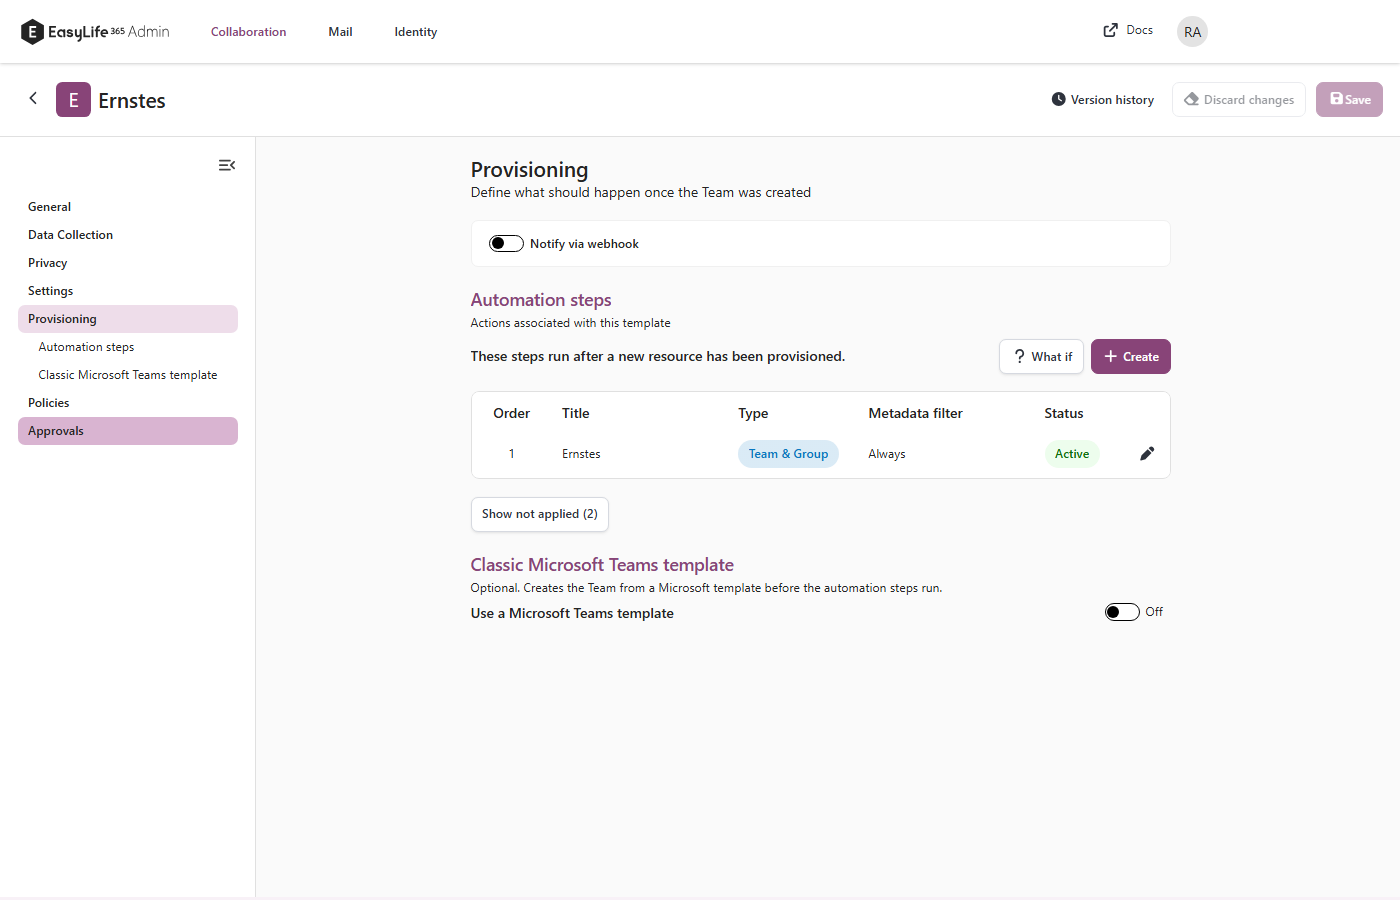Click Discard changes button
This screenshot has width=1400, height=900.
pos(1239,100)
